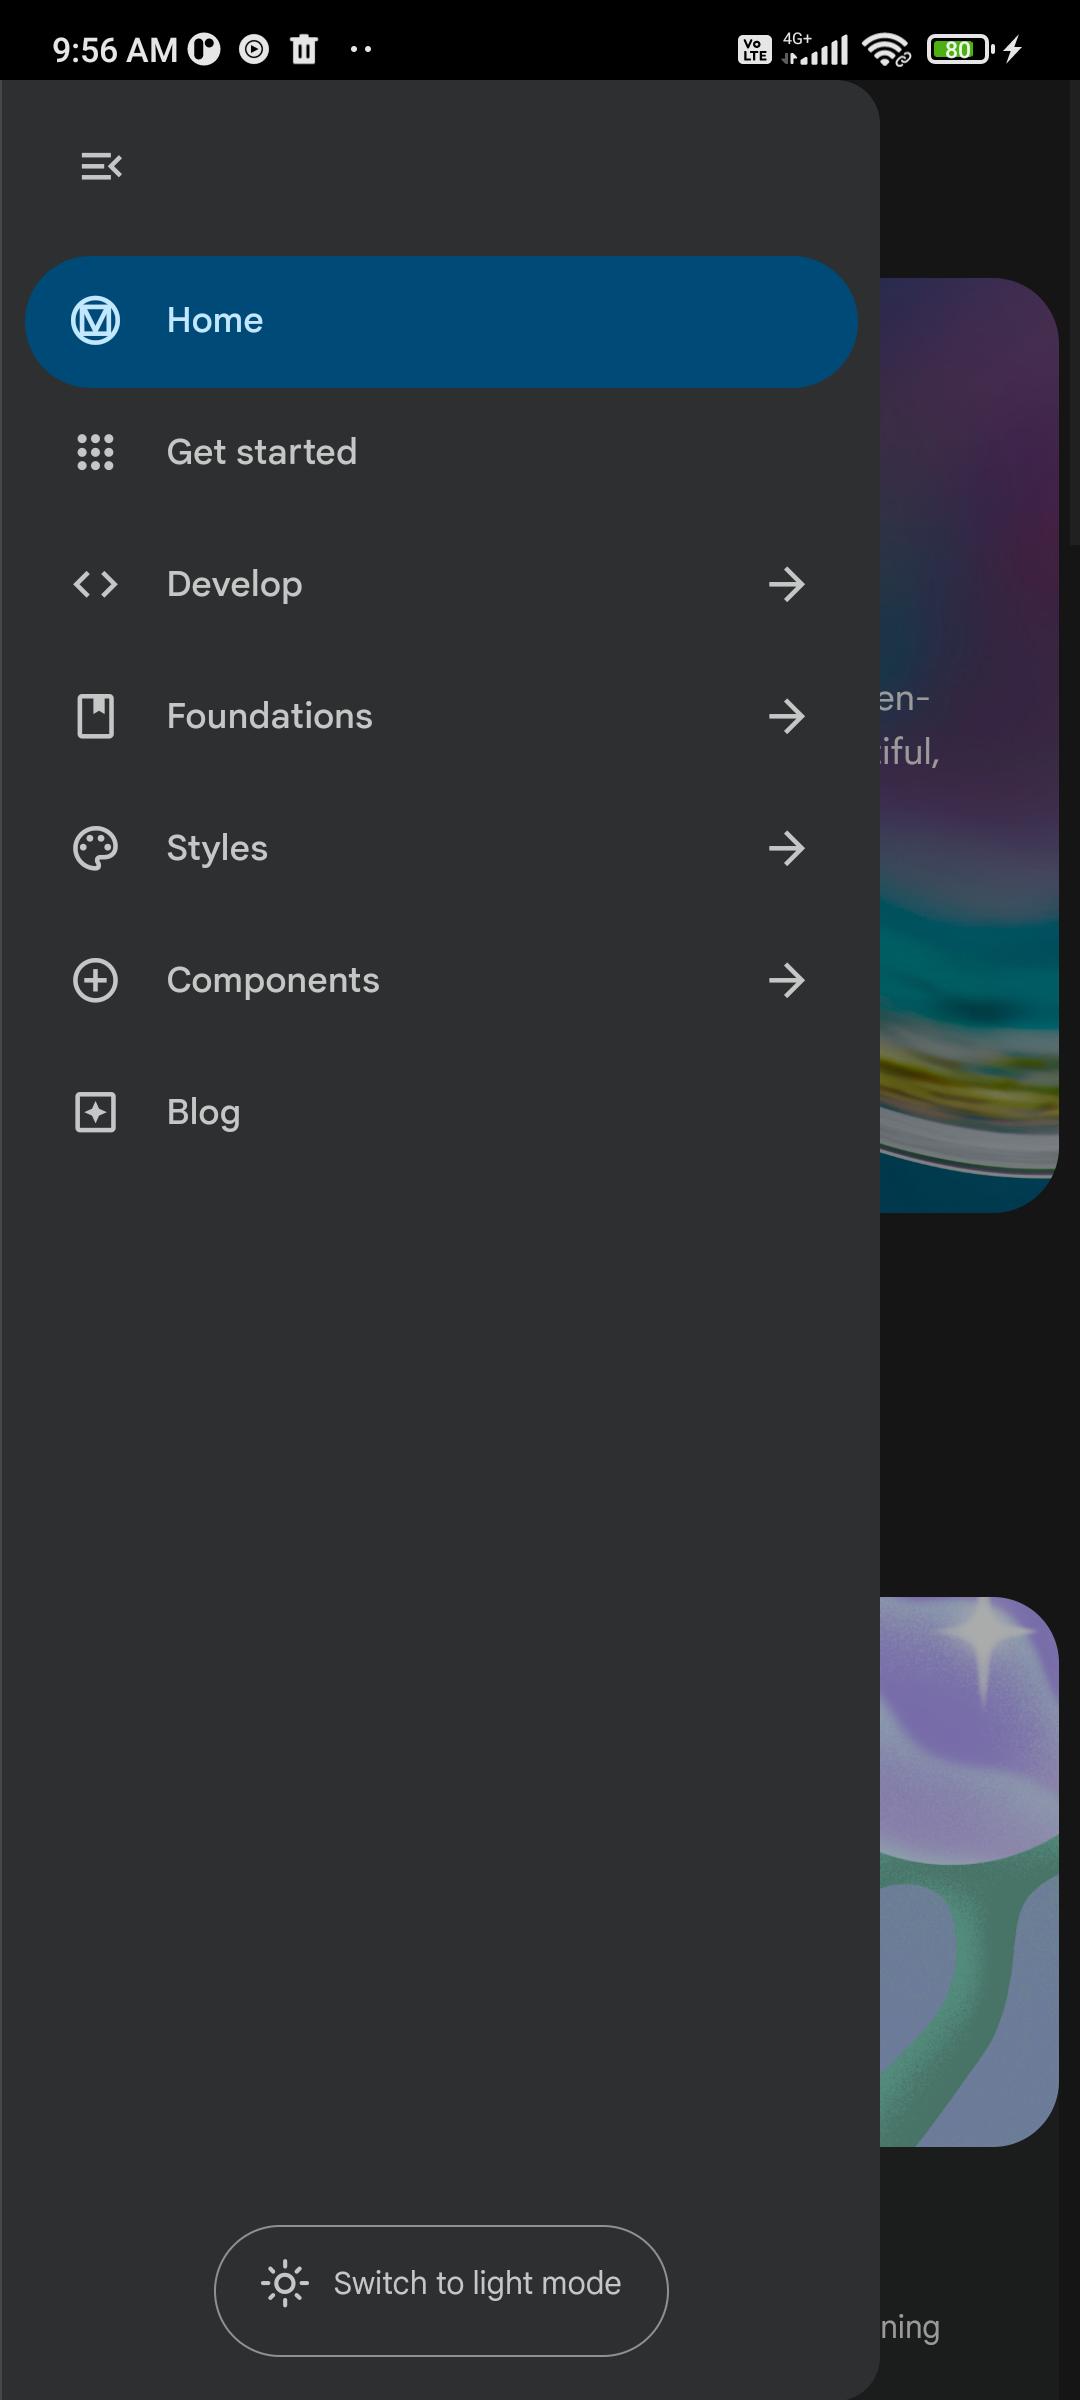Tap the palette Styles icon
Image resolution: width=1080 pixels, height=2400 pixels.
click(x=96, y=848)
